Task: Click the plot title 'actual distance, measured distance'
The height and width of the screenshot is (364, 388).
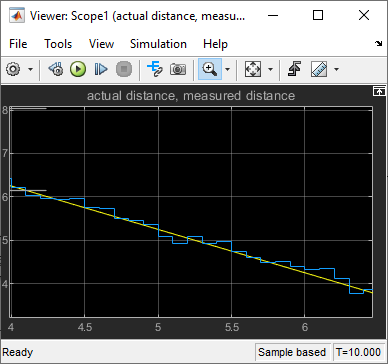Action: [191, 96]
